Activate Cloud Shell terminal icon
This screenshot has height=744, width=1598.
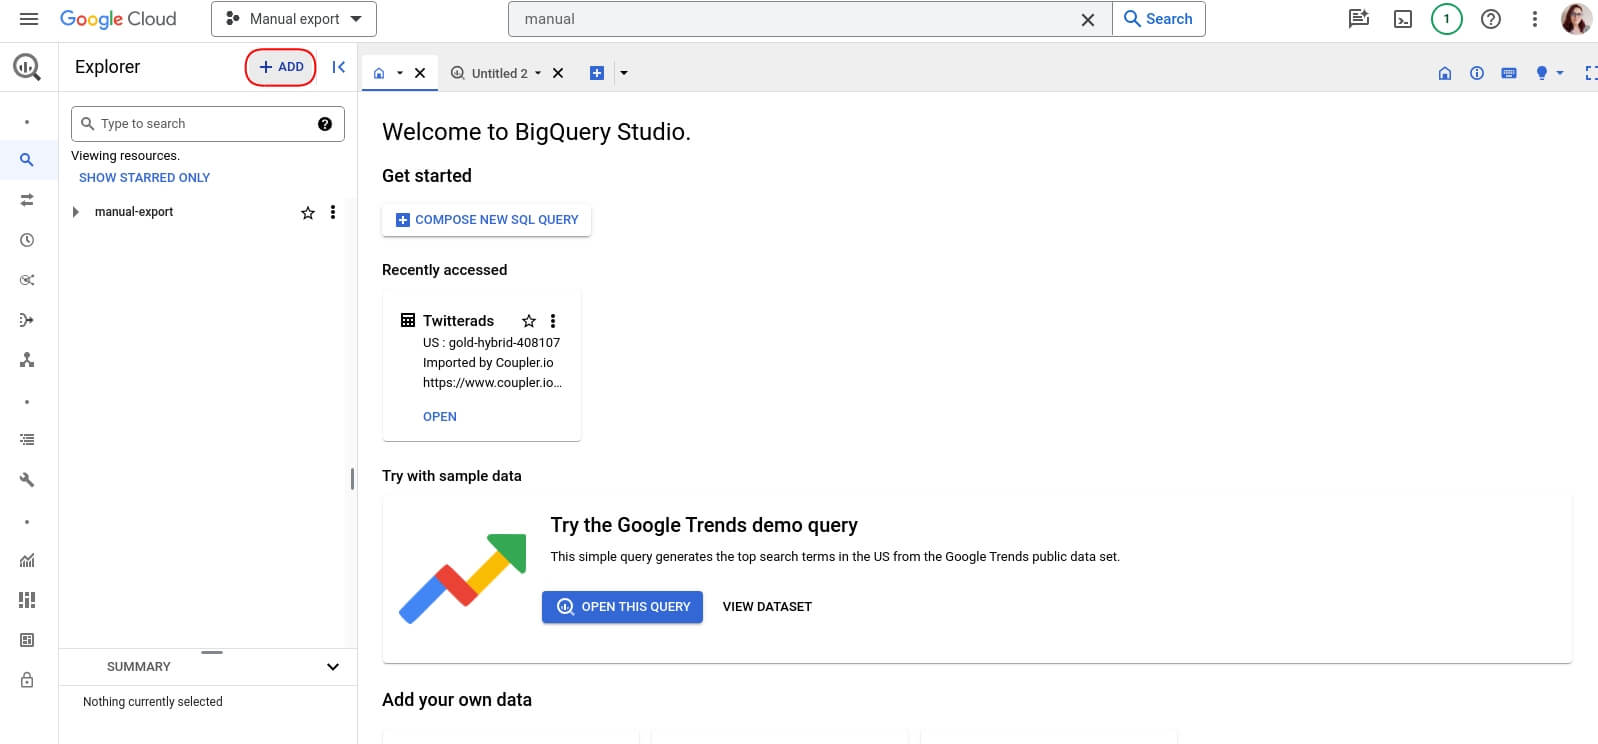tap(1403, 19)
